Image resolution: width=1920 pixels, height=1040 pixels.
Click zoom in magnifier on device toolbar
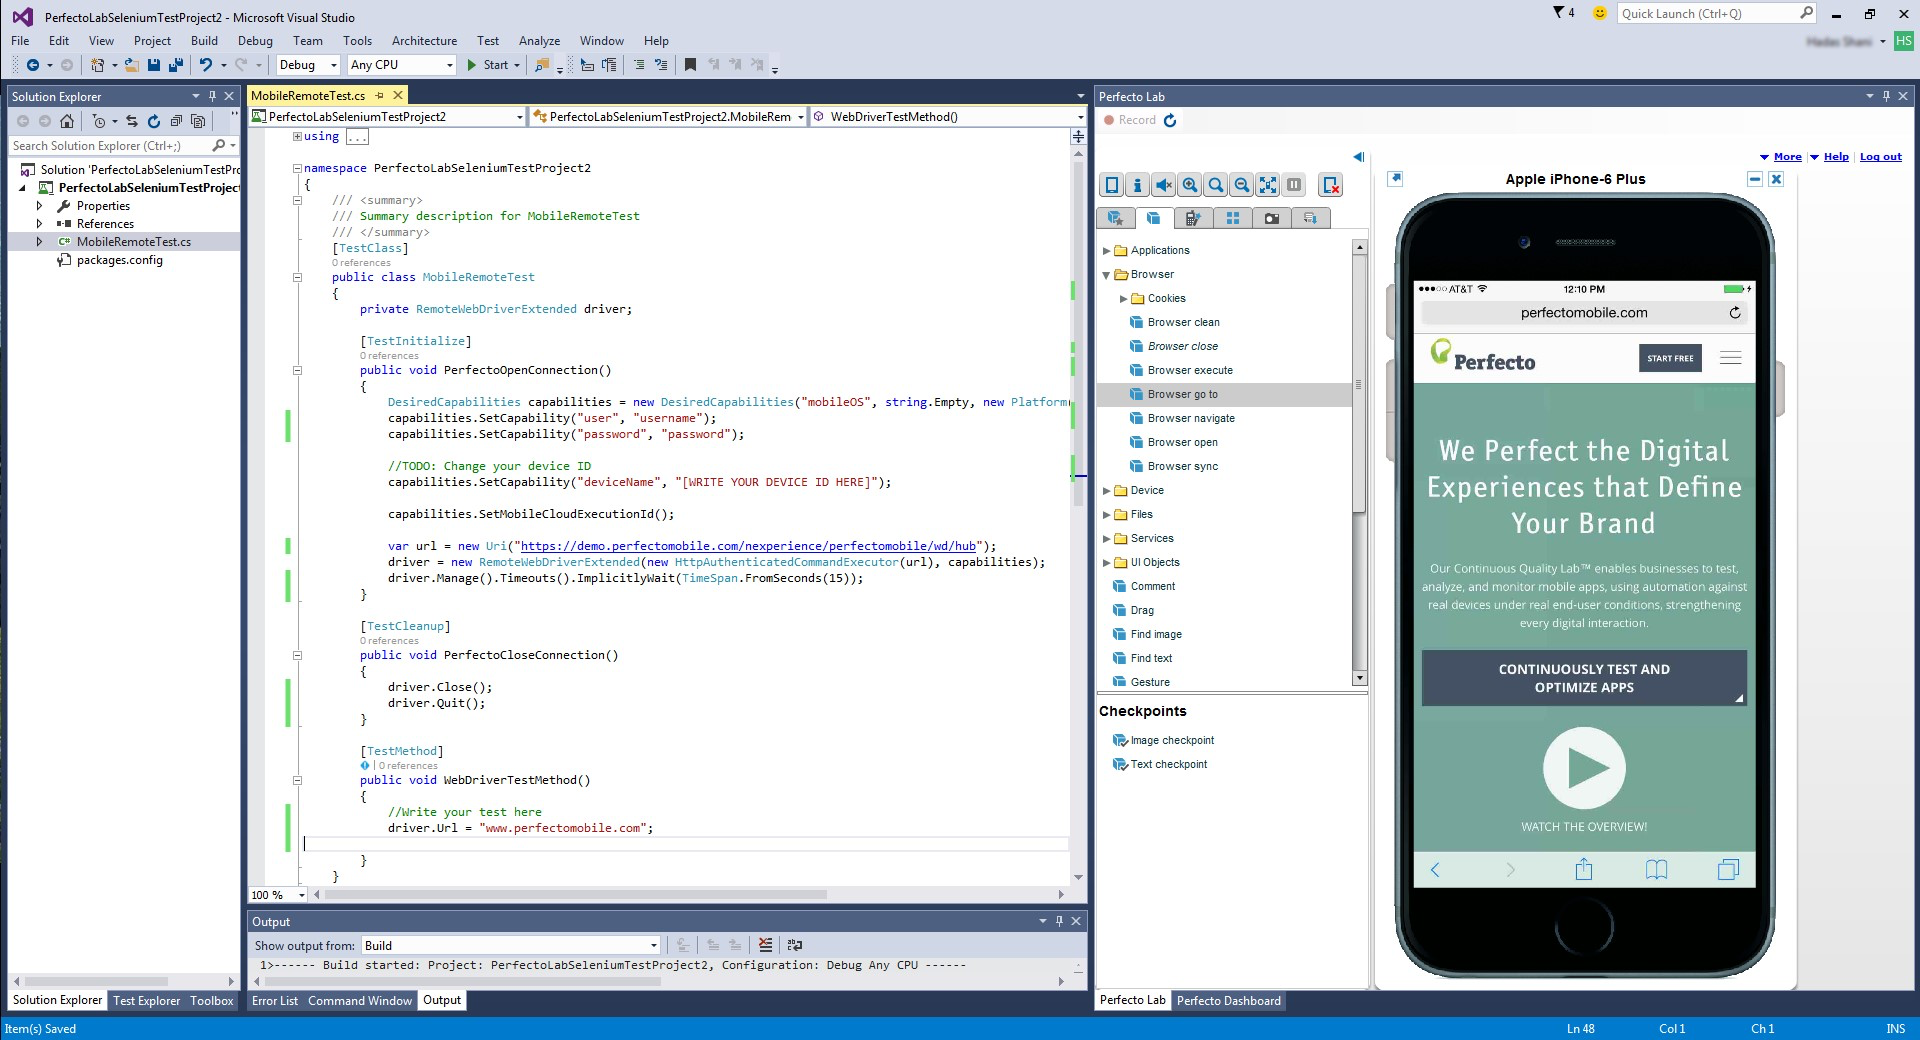tap(1189, 185)
